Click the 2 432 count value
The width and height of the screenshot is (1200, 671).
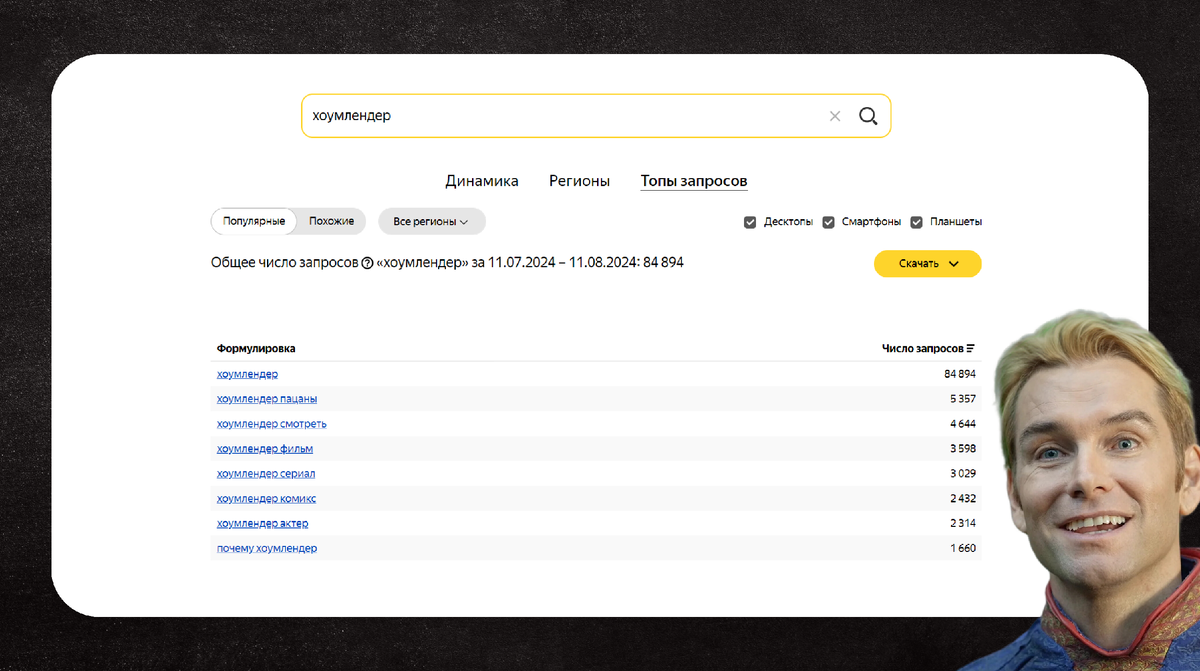[962, 499]
